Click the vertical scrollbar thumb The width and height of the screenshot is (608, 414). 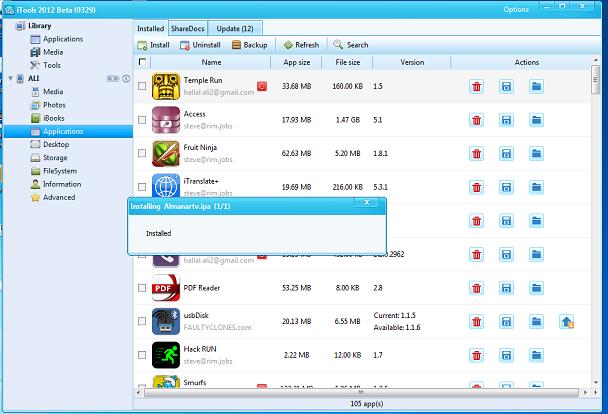(x=596, y=79)
